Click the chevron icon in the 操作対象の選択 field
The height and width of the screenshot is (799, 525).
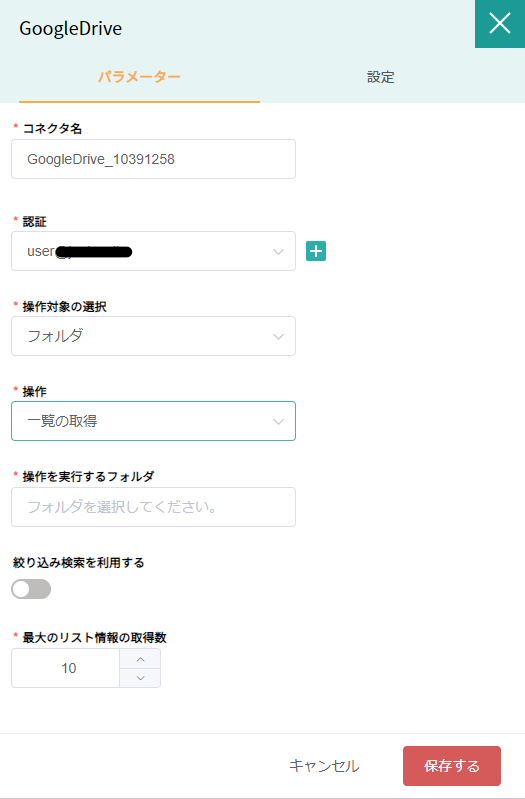pyautogui.click(x=278, y=336)
